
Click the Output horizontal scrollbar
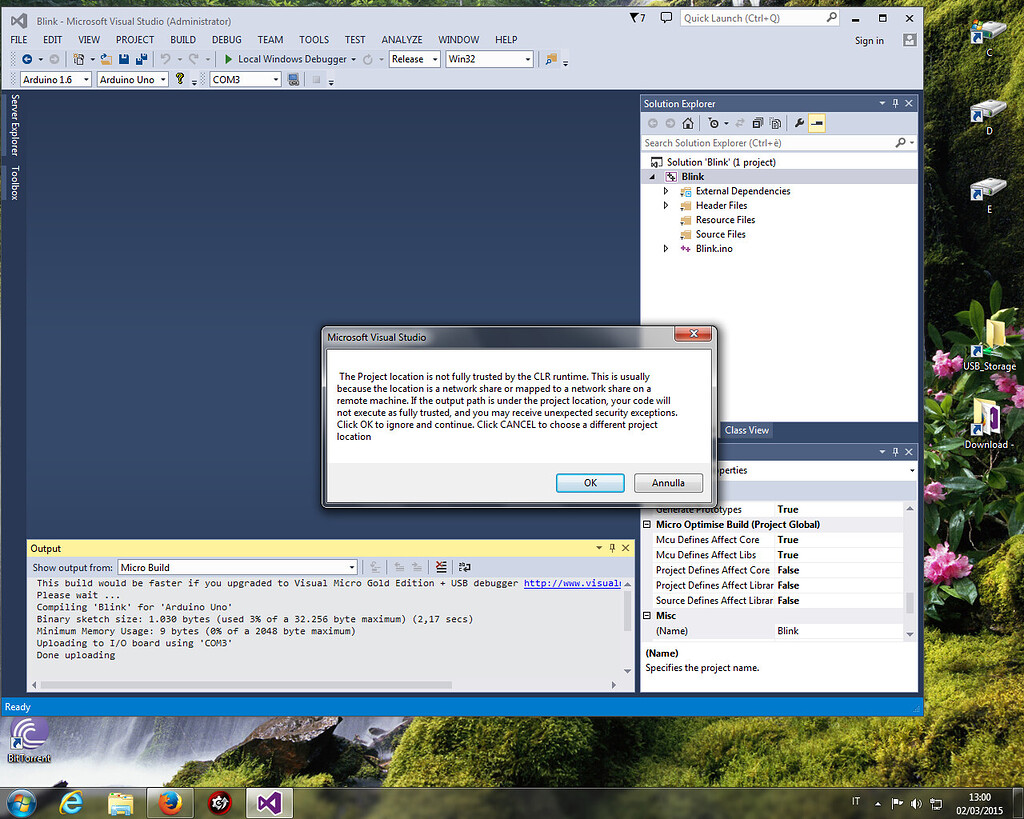tap(246, 685)
